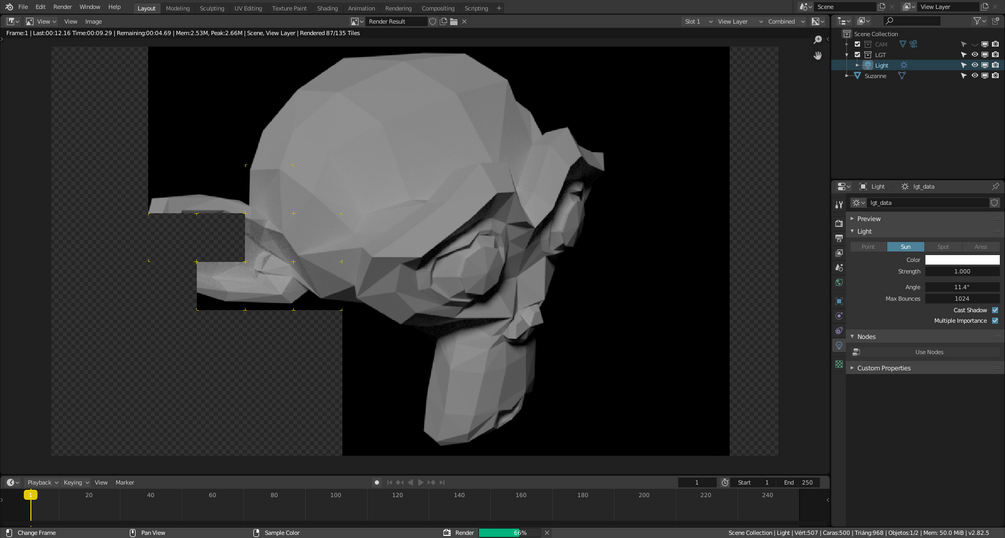Toggle fake user shield beside Render Result
This screenshot has height=538, width=1005.
tap(433, 21)
